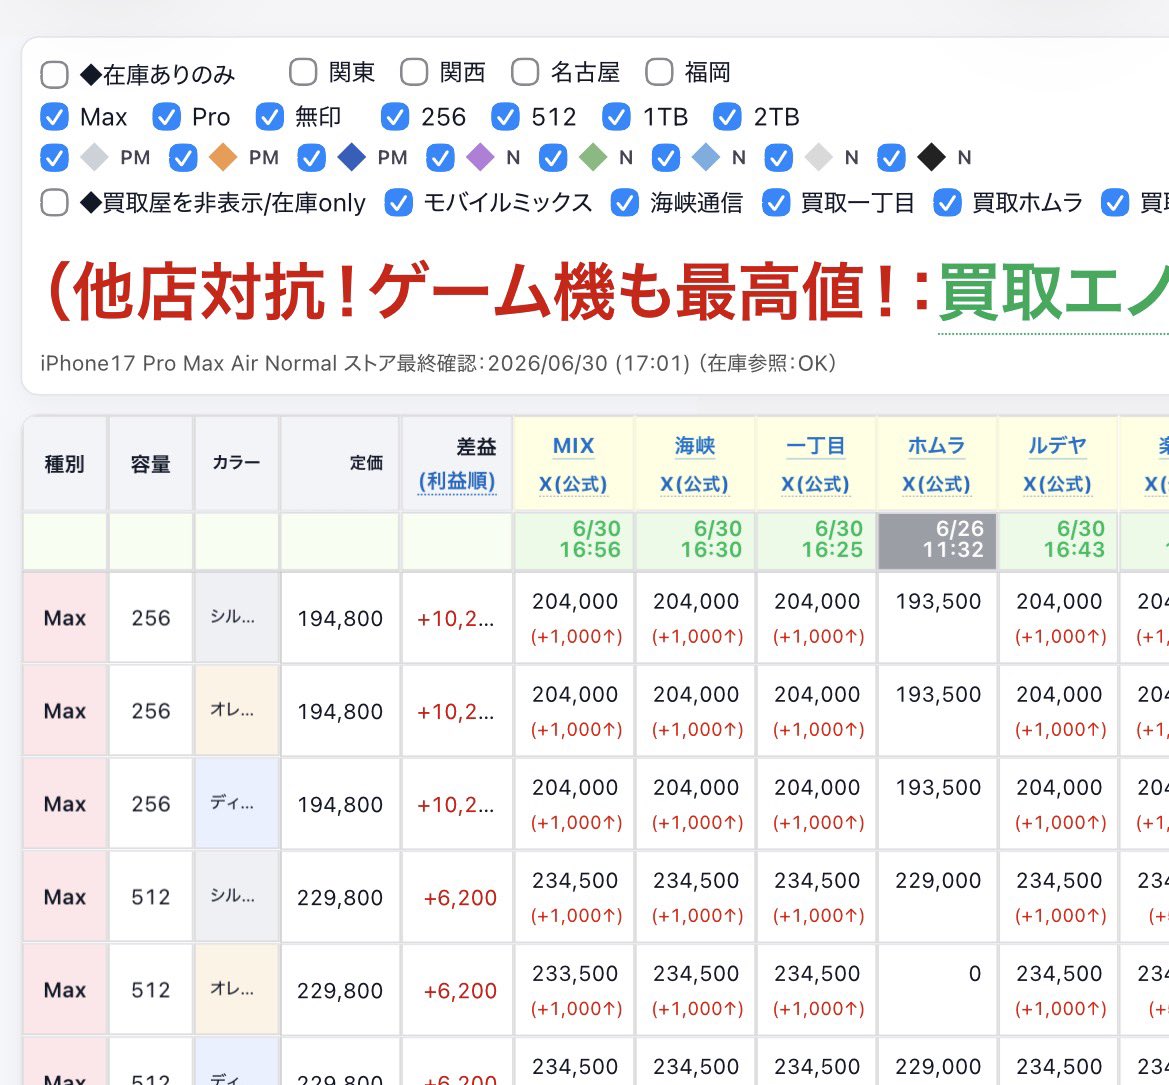The width and height of the screenshot is (1169, 1085).
Task: Open X(公式) link under ルデヤ
Action: [1057, 484]
